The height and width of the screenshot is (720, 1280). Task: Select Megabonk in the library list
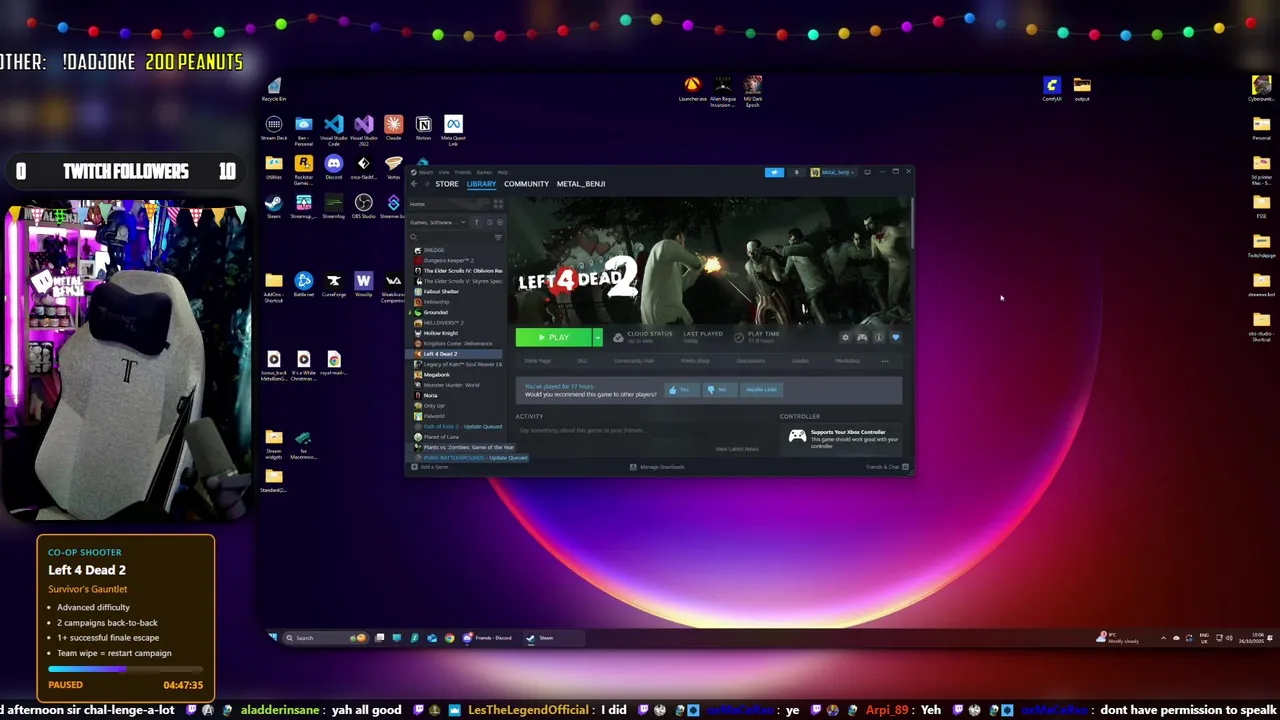(436, 375)
